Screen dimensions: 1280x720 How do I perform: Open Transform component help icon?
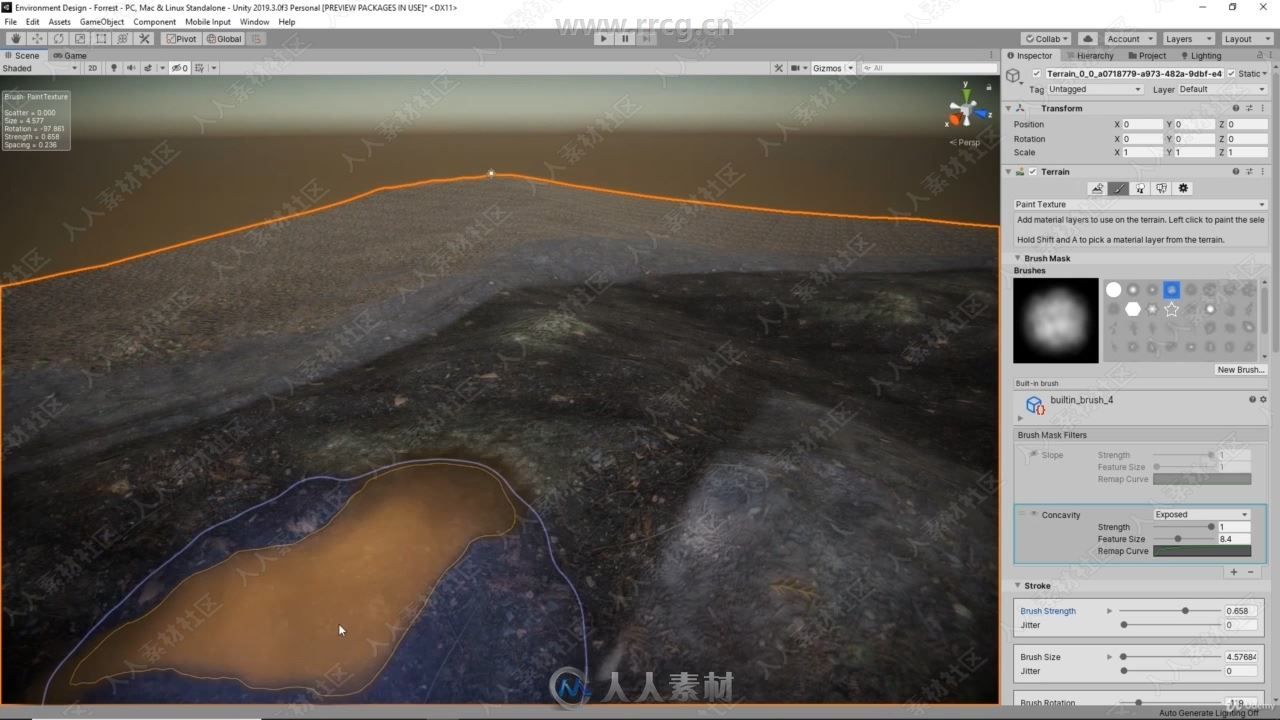pos(1235,108)
